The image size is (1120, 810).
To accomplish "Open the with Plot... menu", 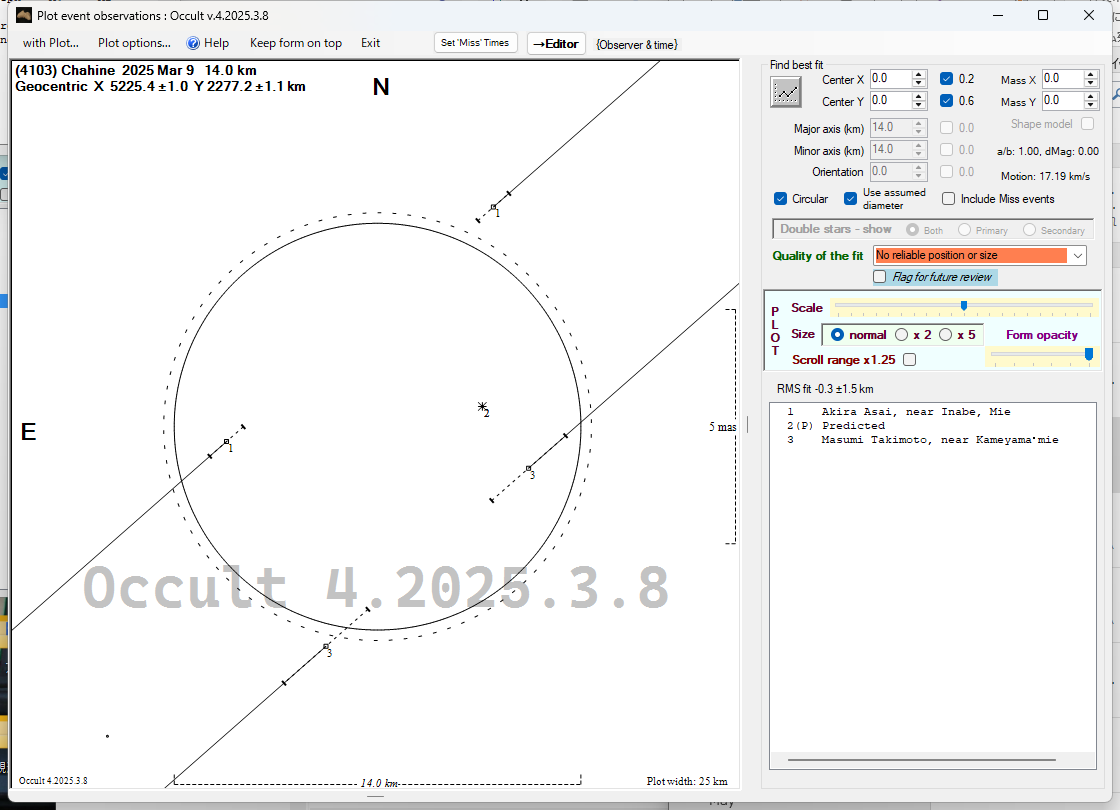I will pos(50,43).
